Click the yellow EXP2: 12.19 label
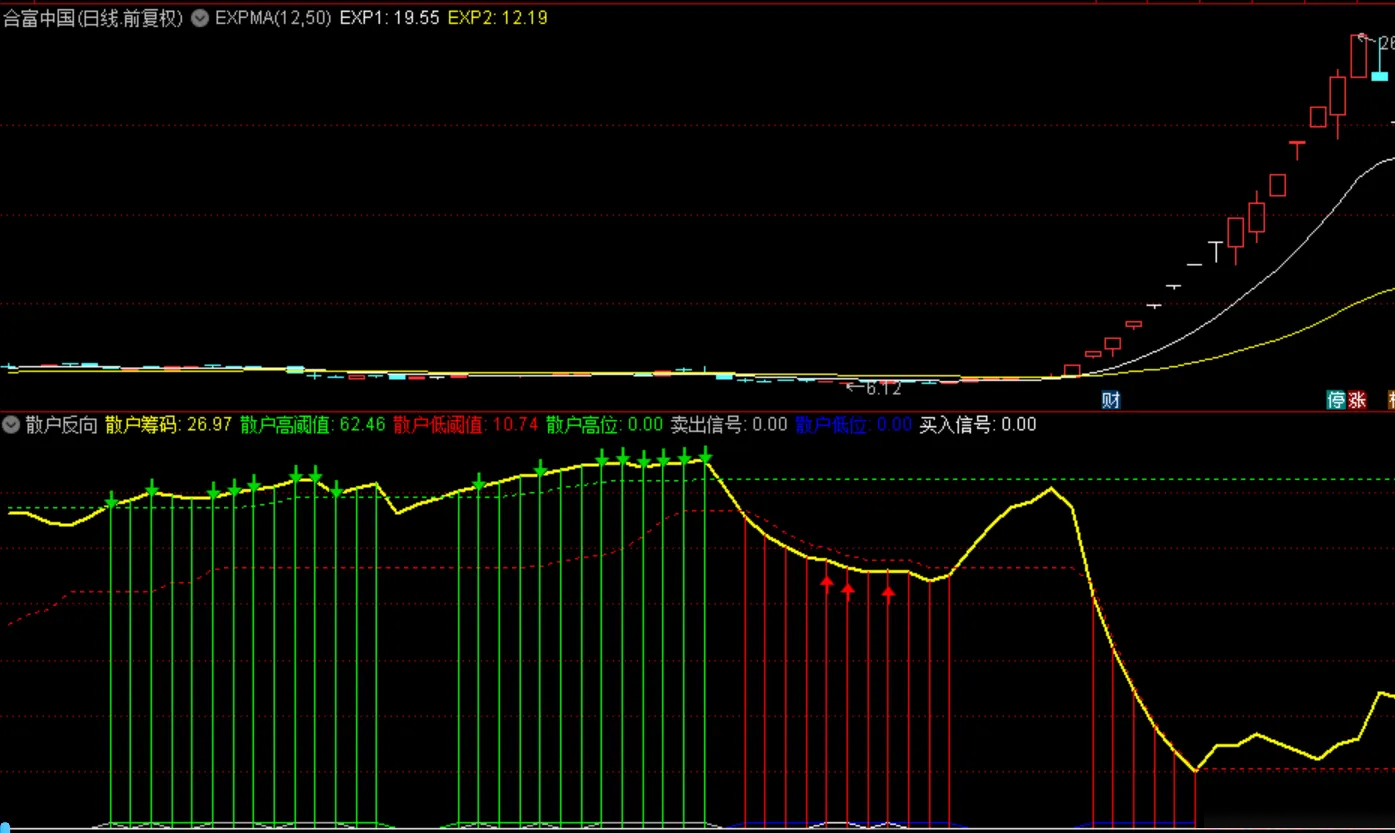The image size is (1395, 833). point(497,17)
